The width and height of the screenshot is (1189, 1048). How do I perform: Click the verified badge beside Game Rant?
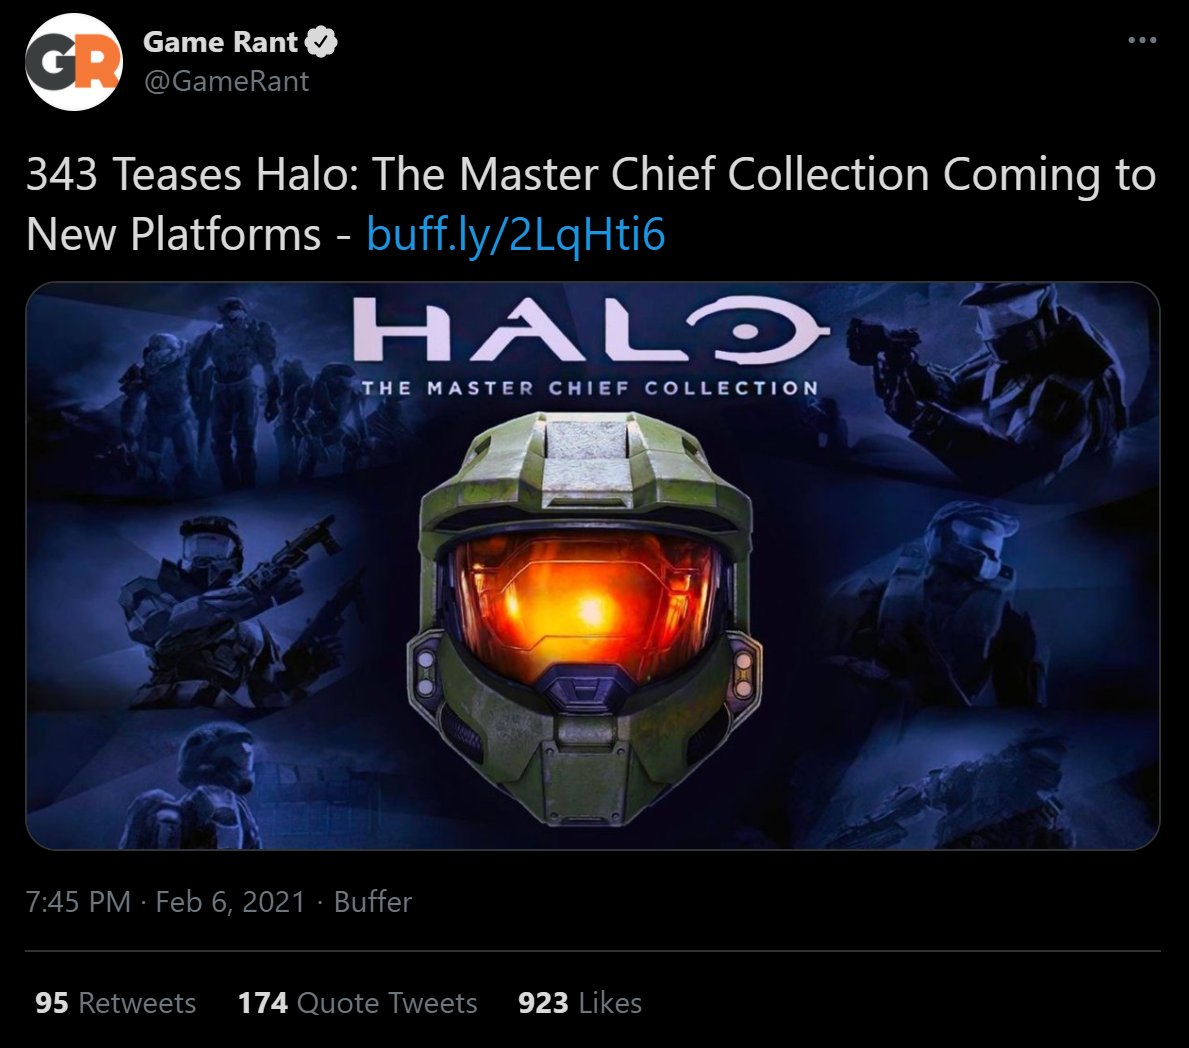tap(321, 42)
